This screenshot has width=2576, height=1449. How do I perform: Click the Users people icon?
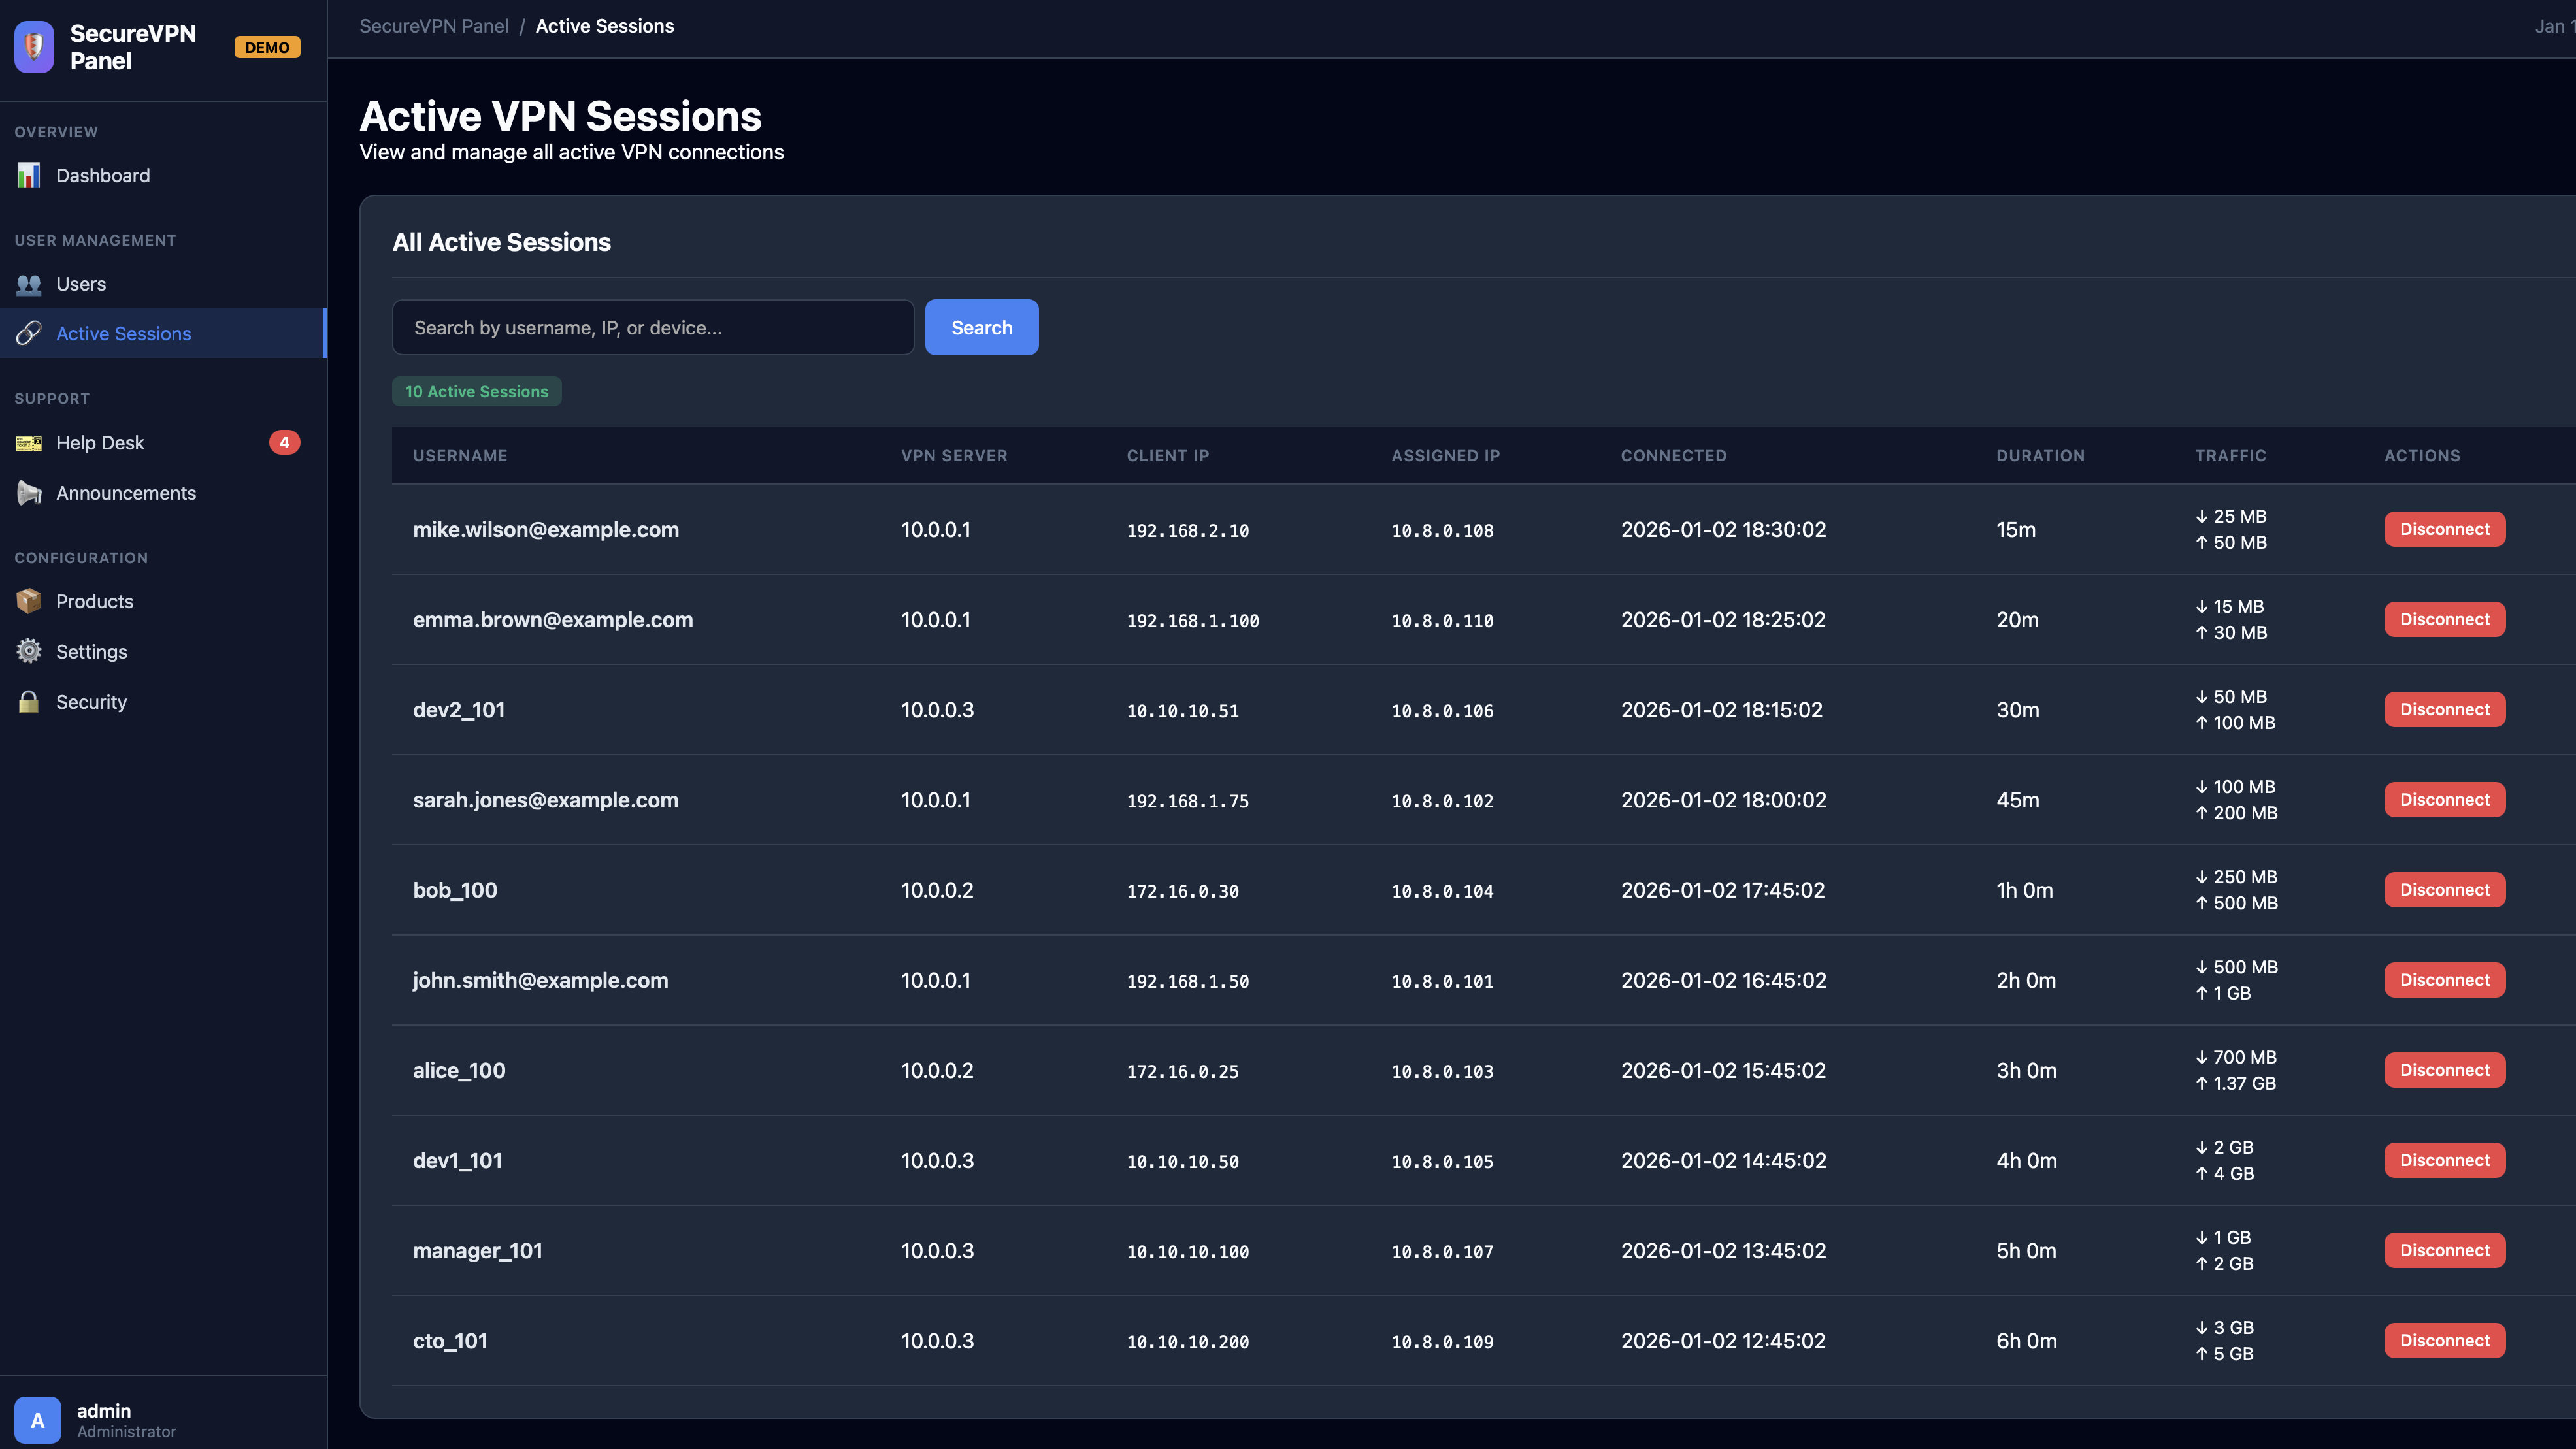(29, 284)
